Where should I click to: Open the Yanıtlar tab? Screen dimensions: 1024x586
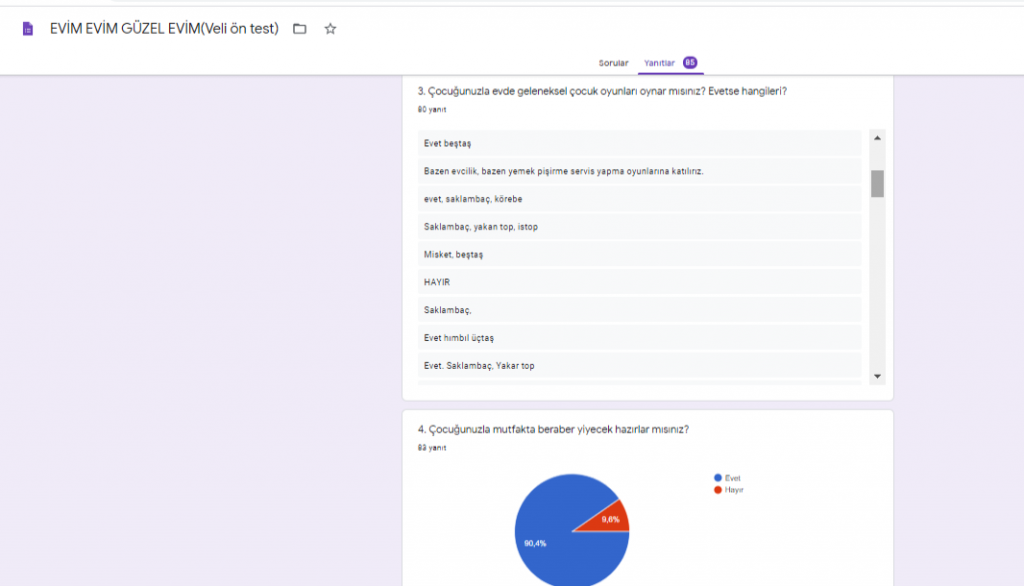tap(659, 63)
